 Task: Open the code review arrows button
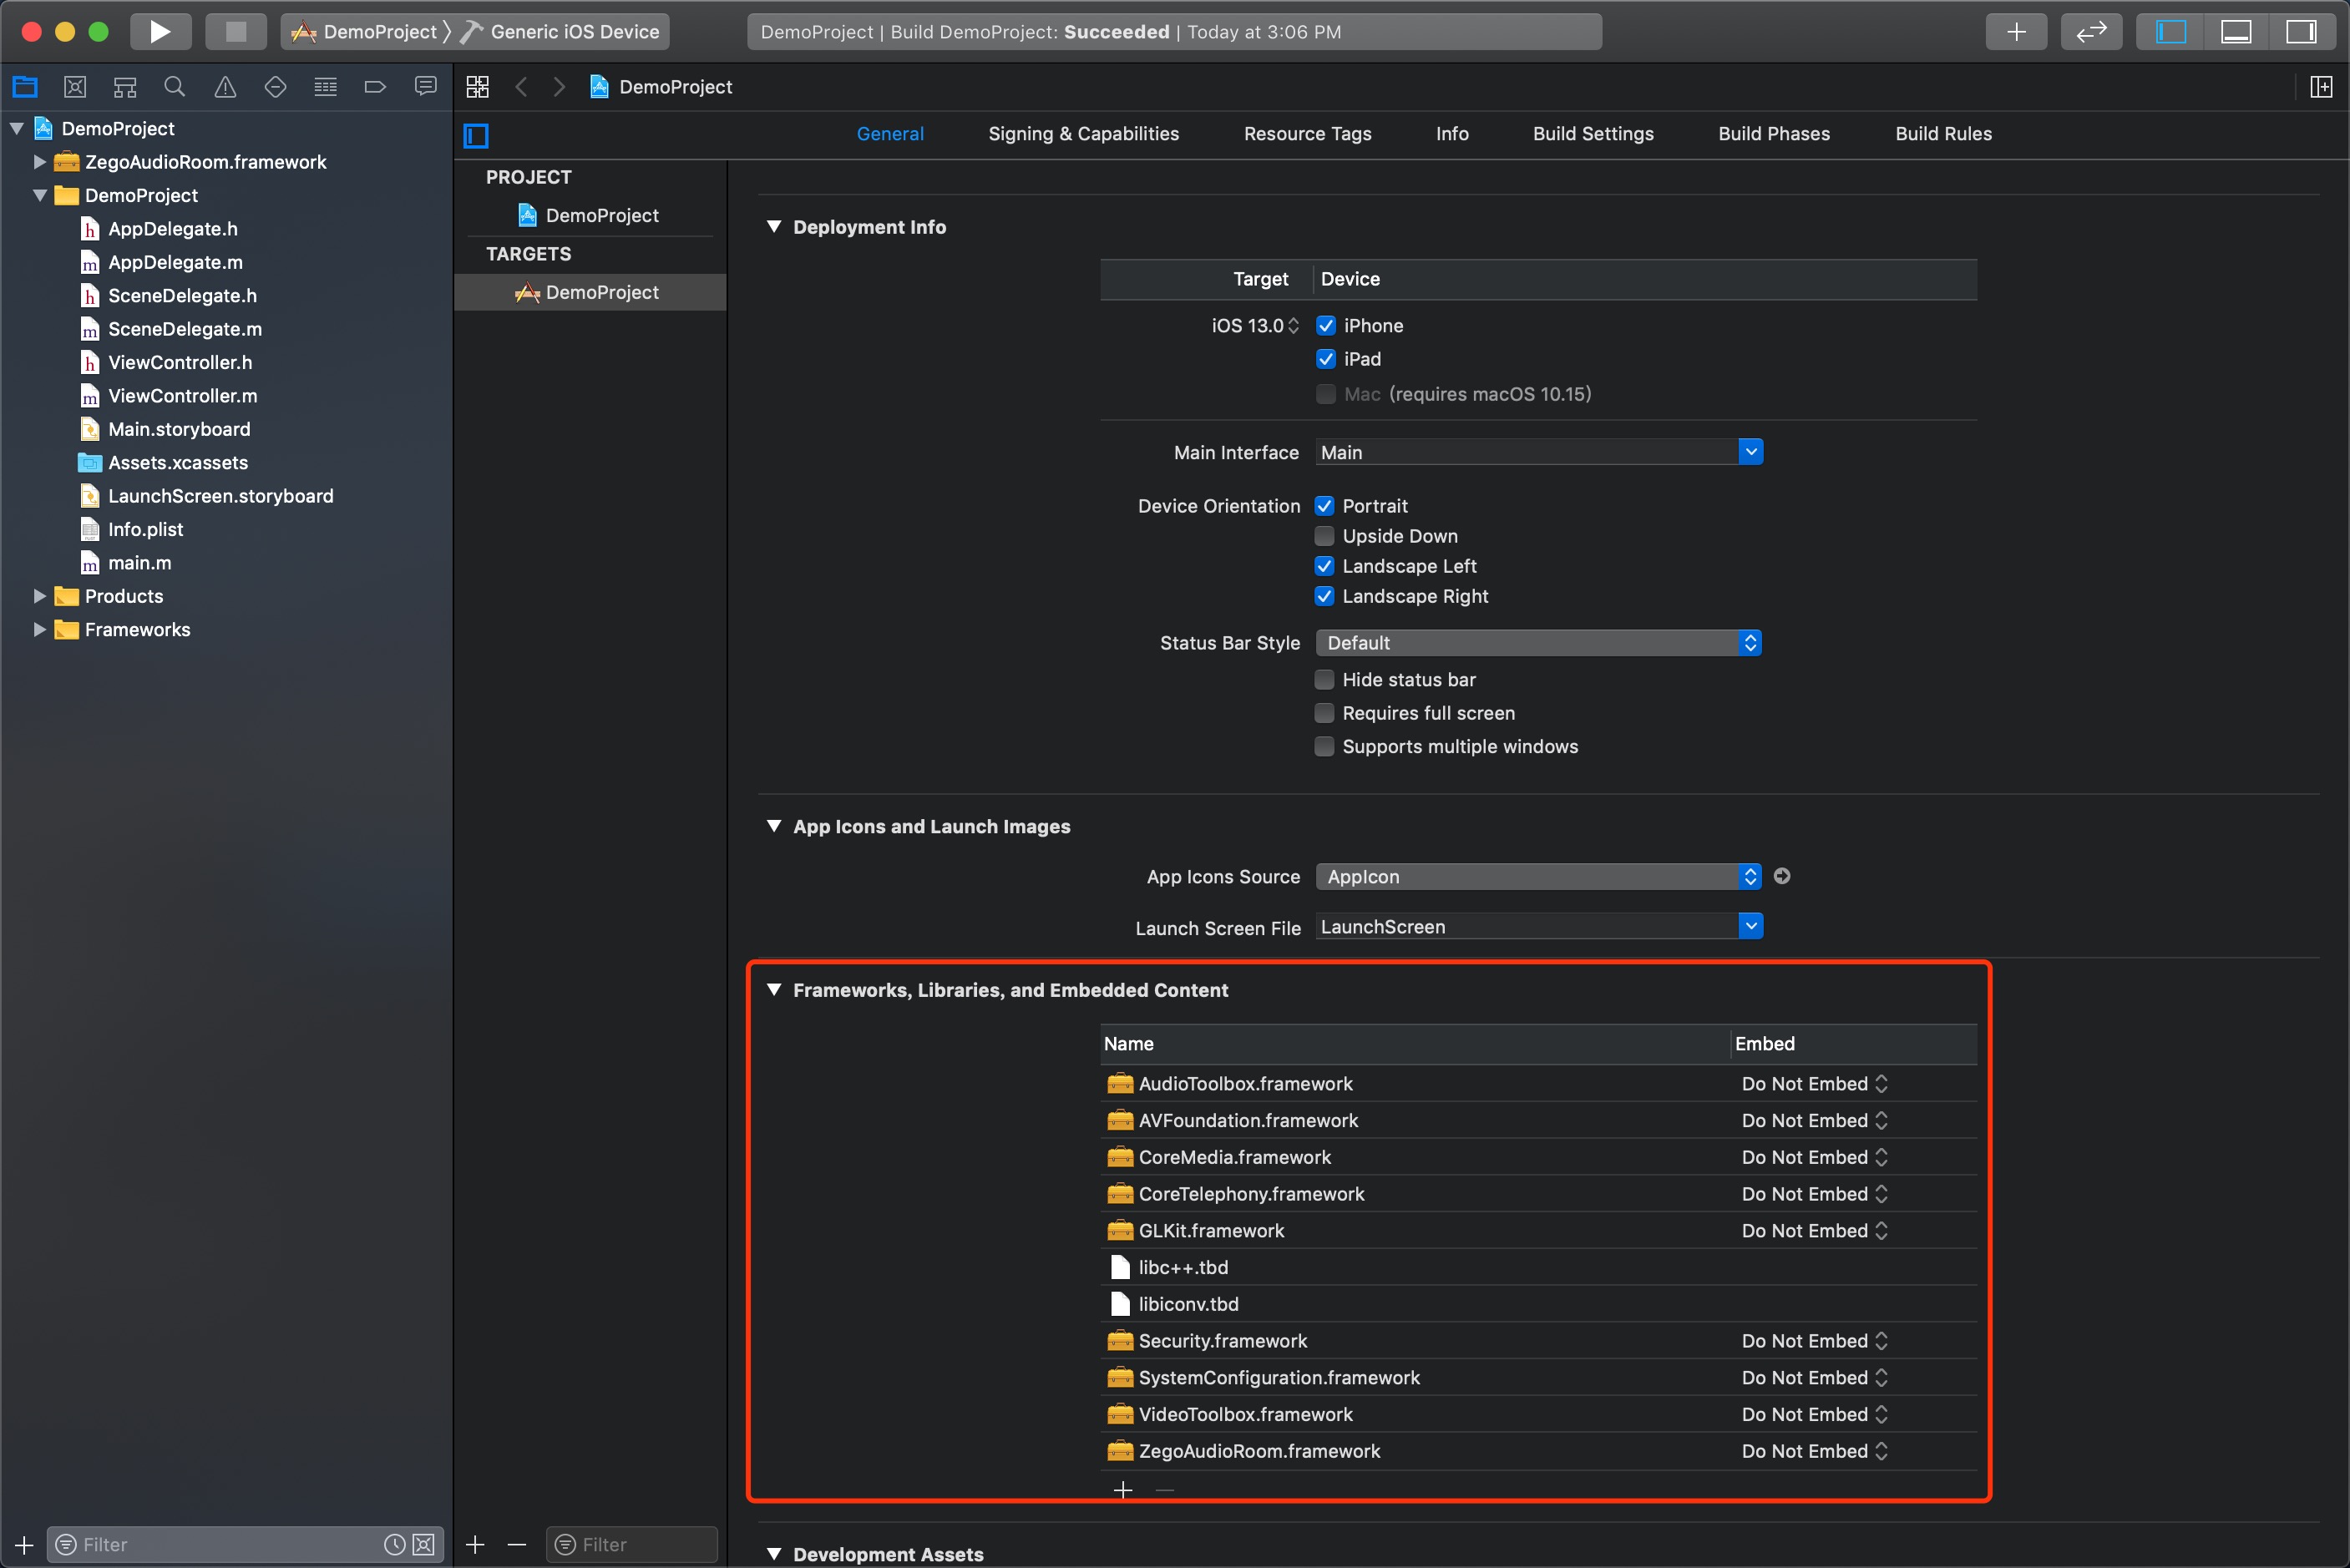tap(2091, 31)
